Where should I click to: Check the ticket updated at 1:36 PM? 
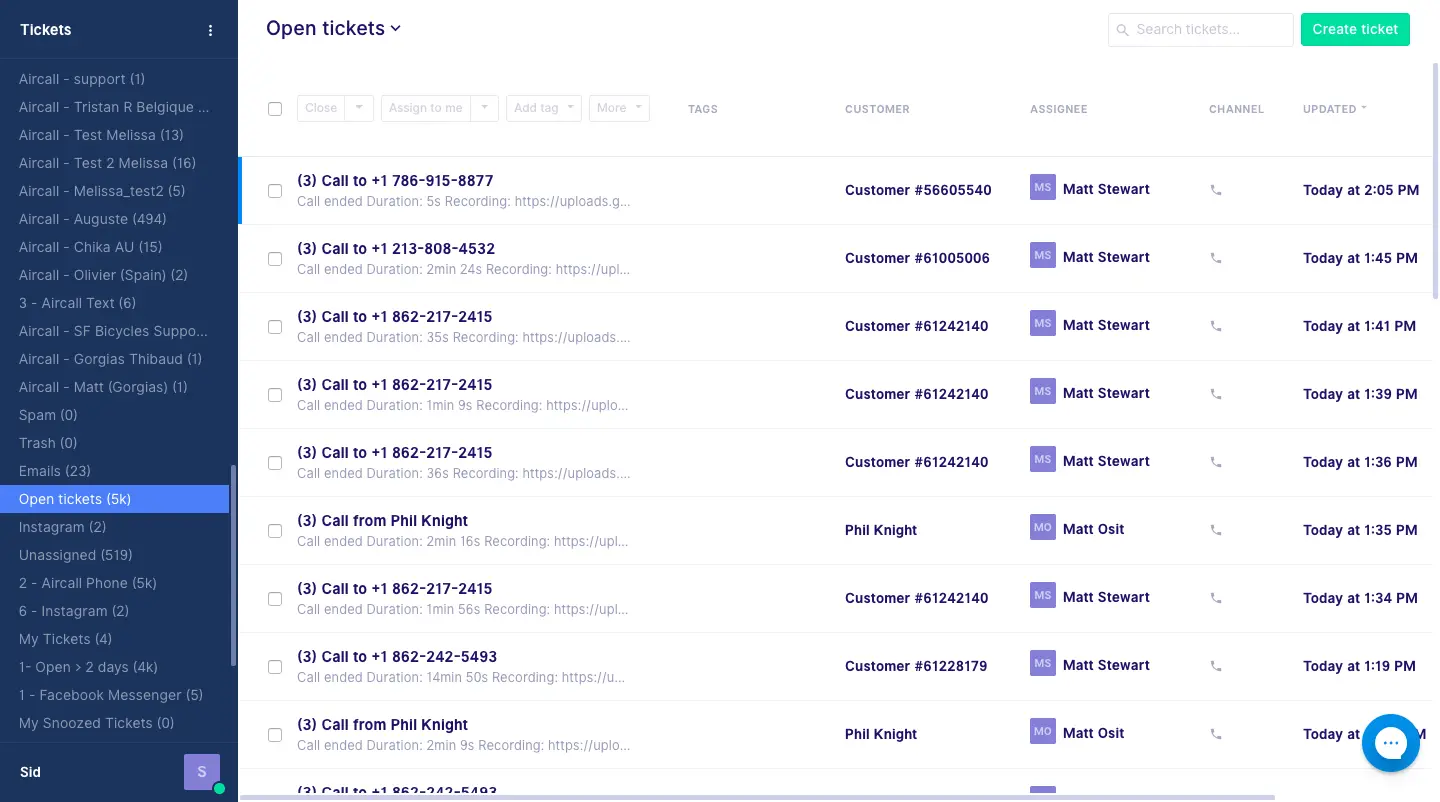[275, 463]
